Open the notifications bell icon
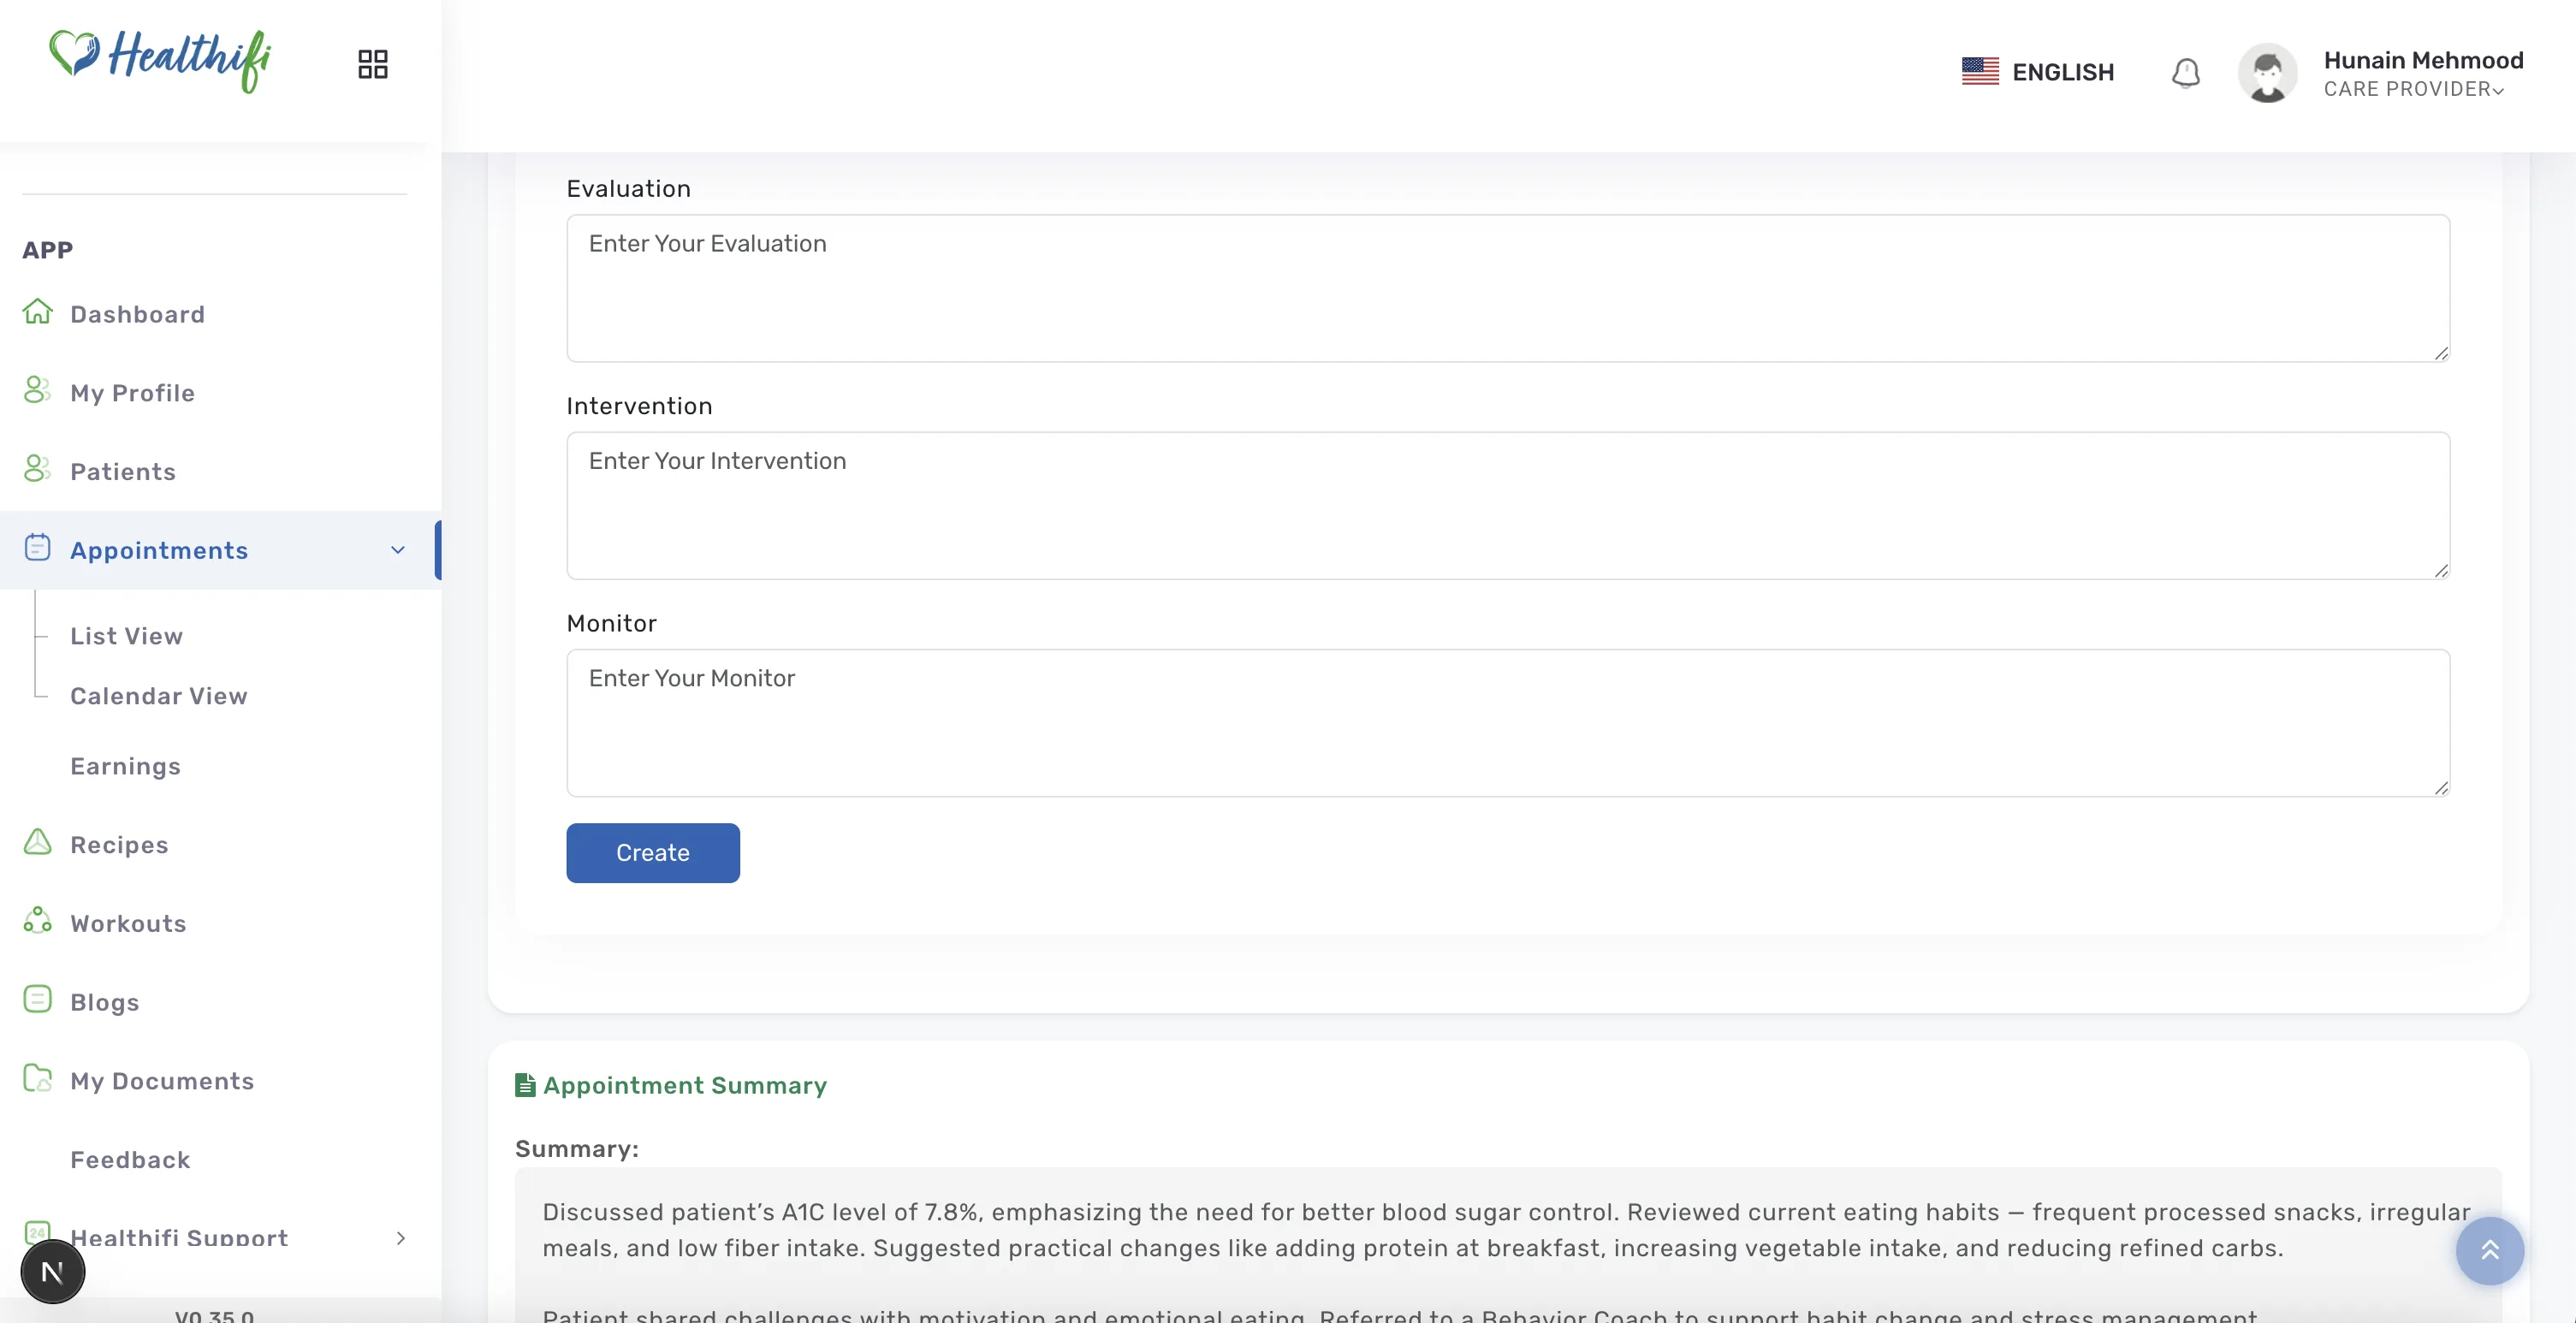The image size is (2576, 1323). pos(2185,72)
